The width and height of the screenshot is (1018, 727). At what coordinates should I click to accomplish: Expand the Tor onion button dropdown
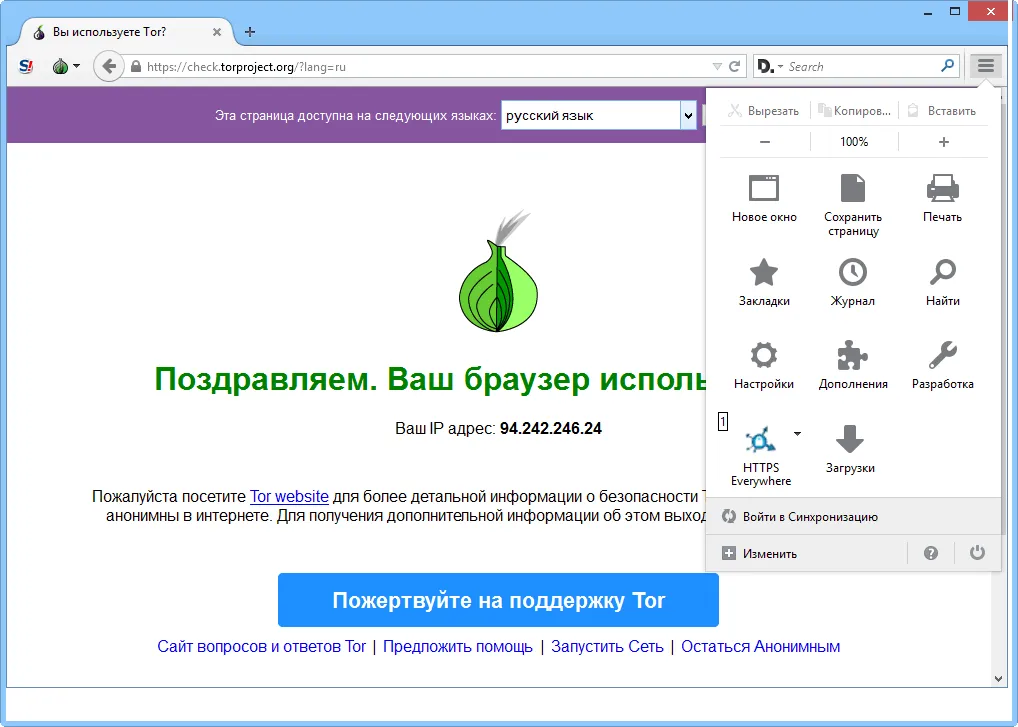point(77,67)
